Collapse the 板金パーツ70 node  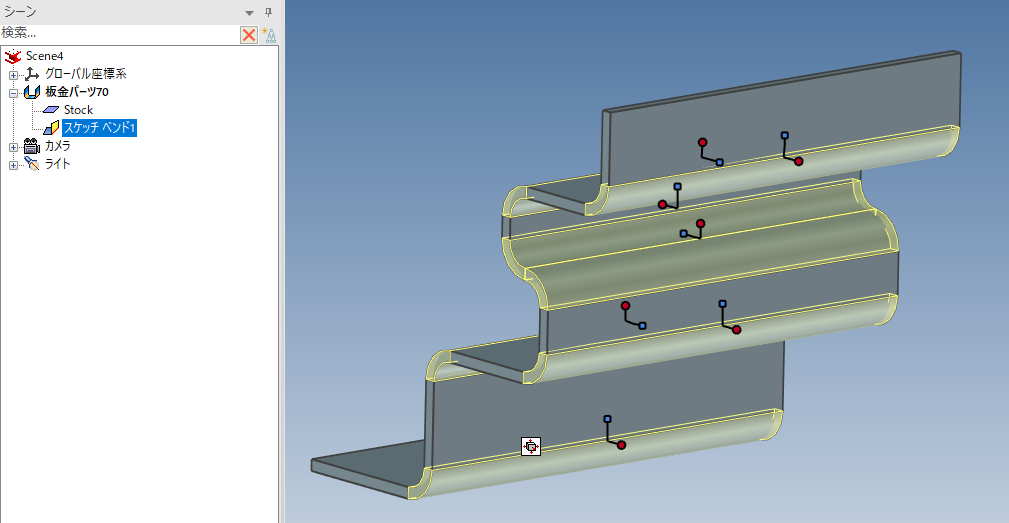pos(14,92)
